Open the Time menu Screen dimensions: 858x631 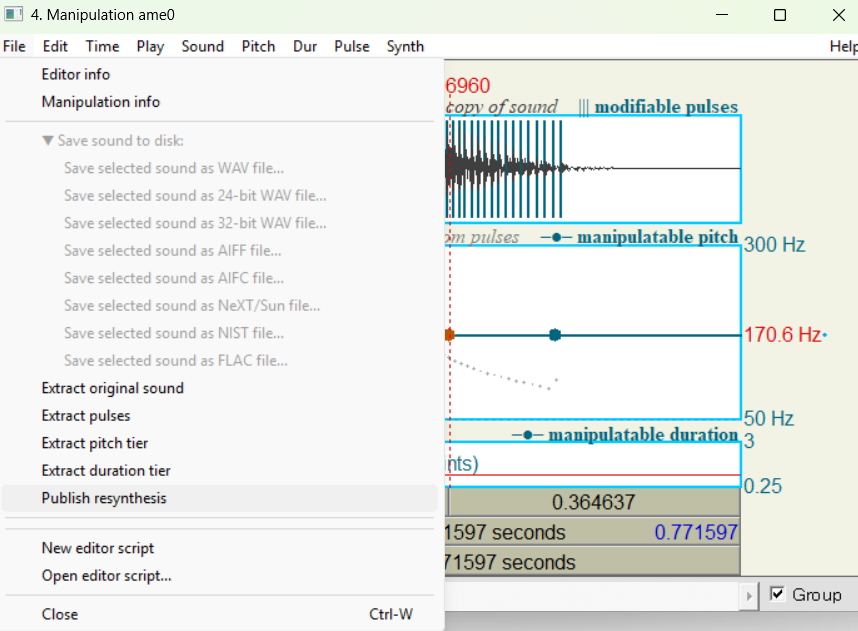coord(102,47)
